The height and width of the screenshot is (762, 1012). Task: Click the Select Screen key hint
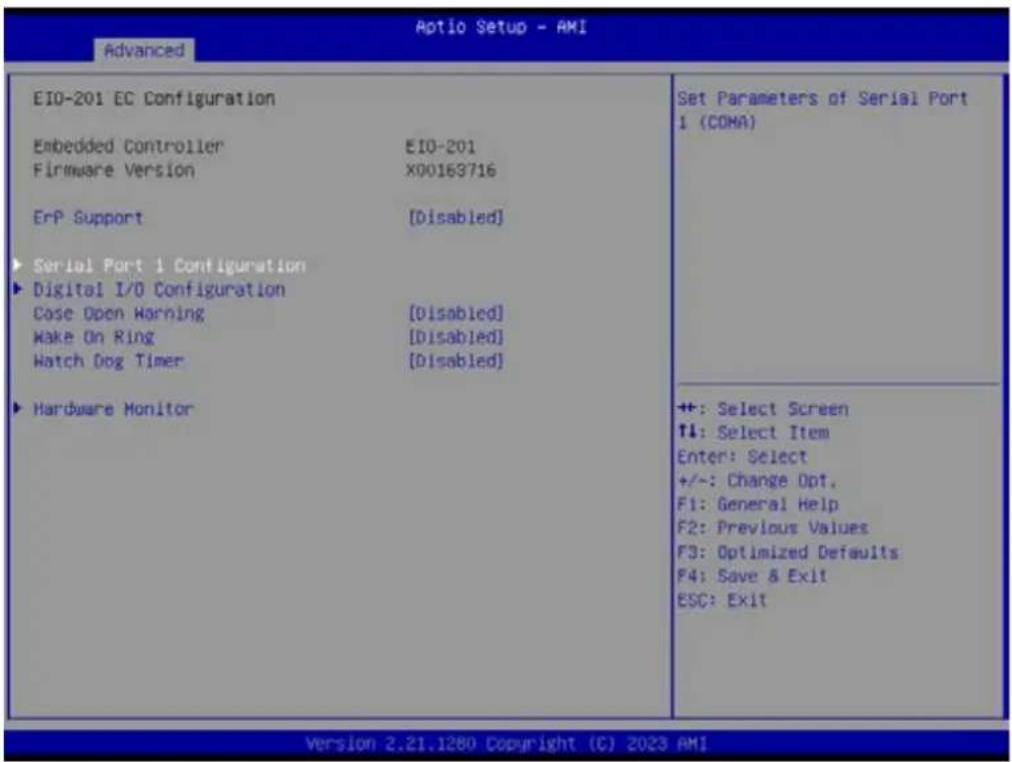763,409
